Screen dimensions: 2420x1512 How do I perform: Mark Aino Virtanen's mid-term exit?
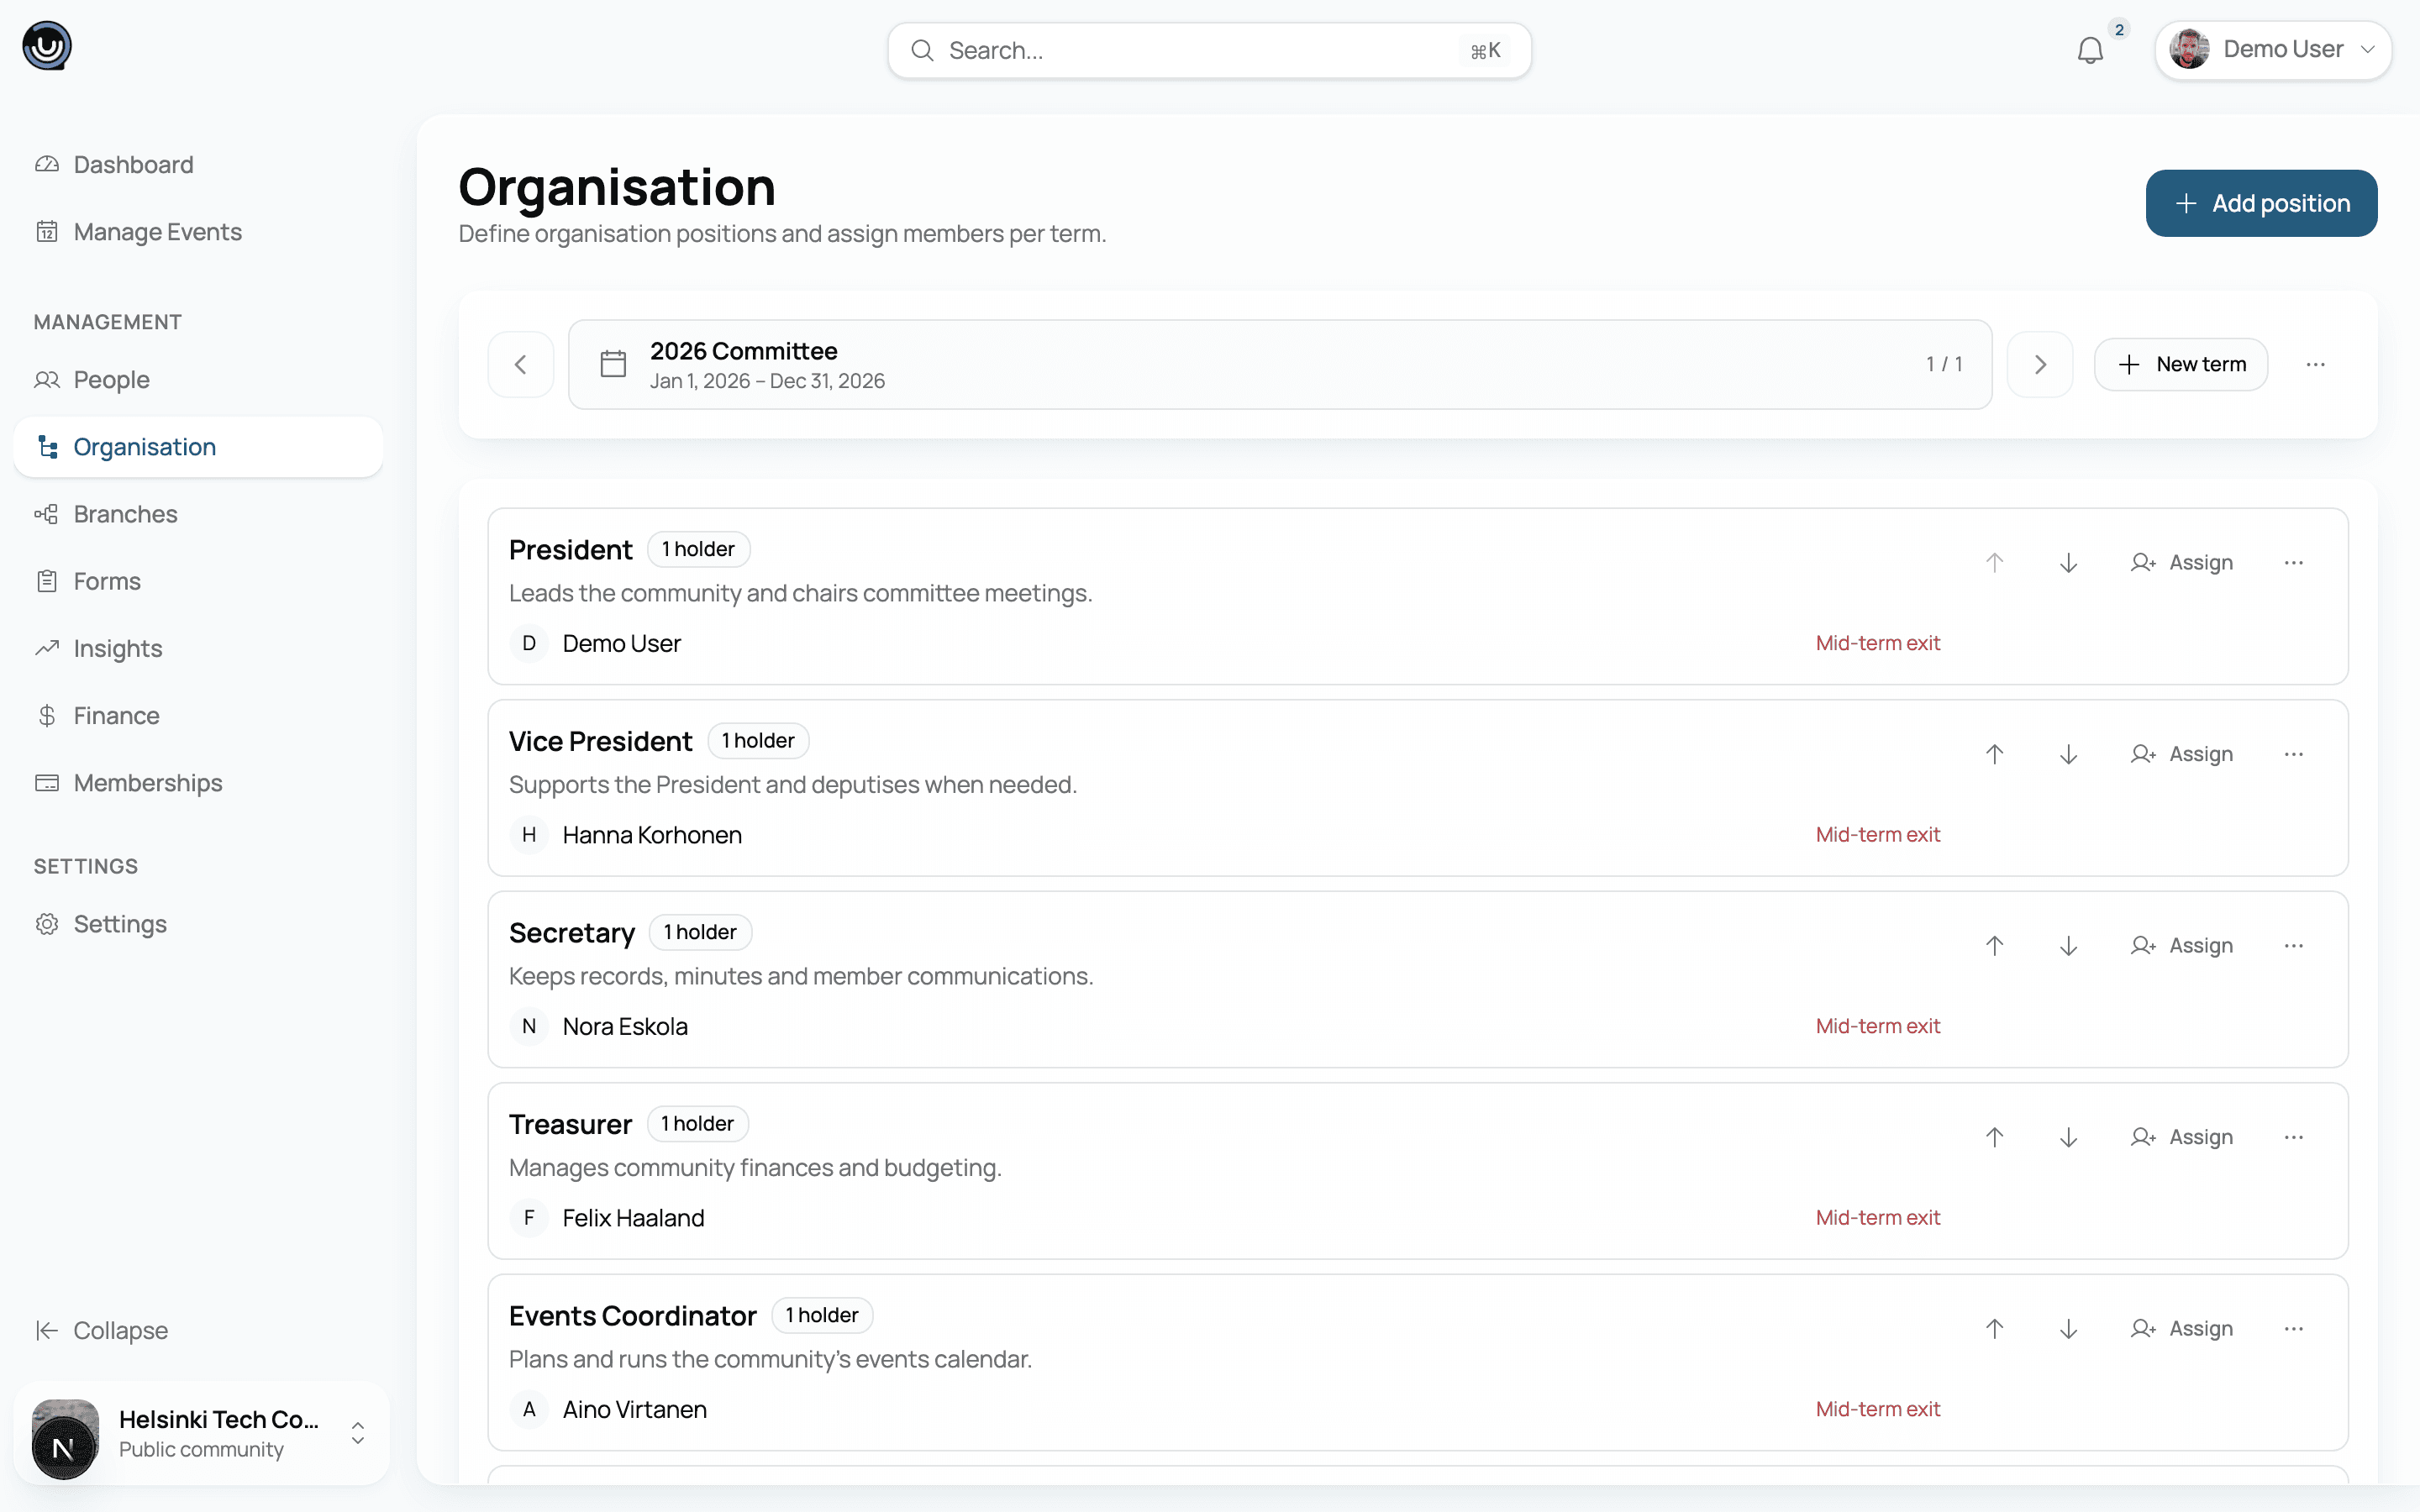click(x=1878, y=1409)
